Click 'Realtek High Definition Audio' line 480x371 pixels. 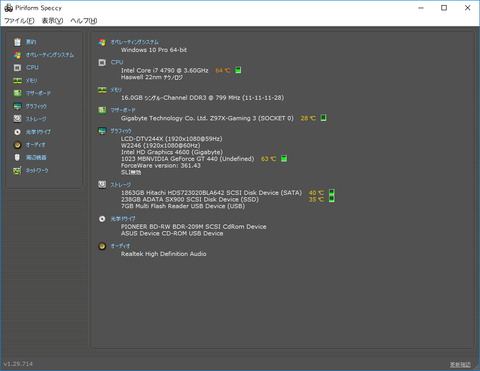click(163, 254)
